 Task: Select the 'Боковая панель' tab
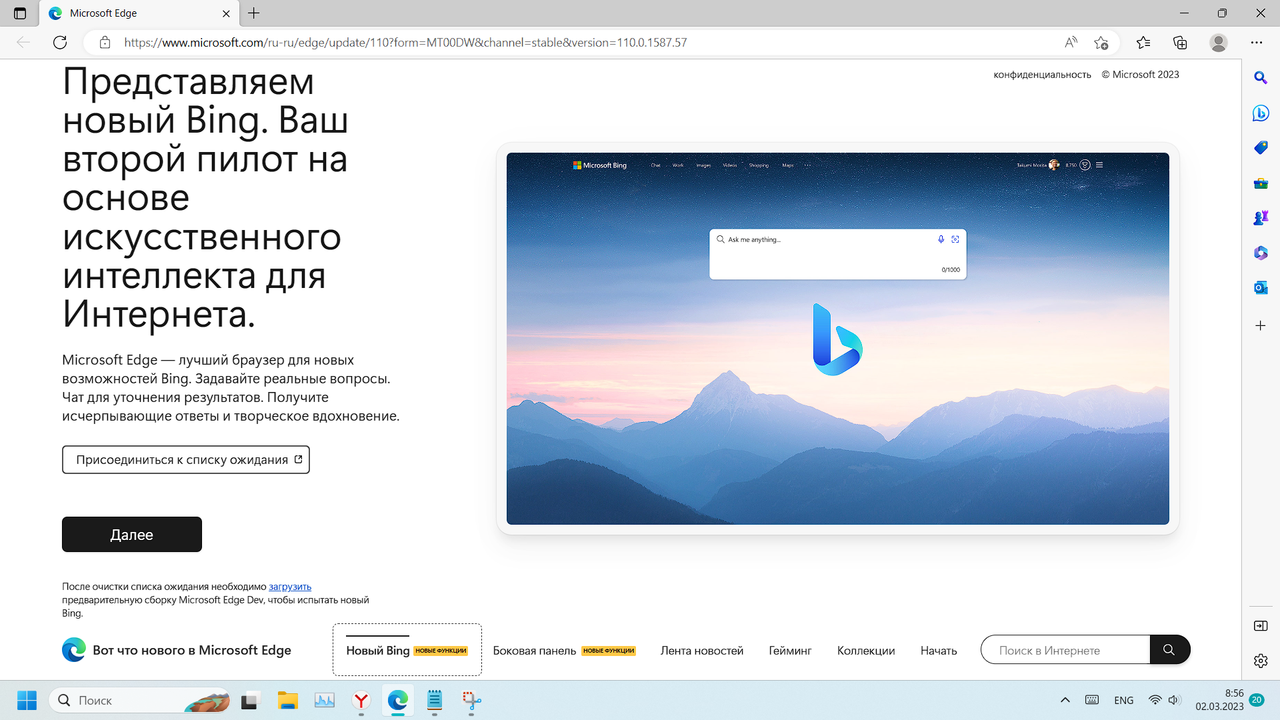[564, 650]
